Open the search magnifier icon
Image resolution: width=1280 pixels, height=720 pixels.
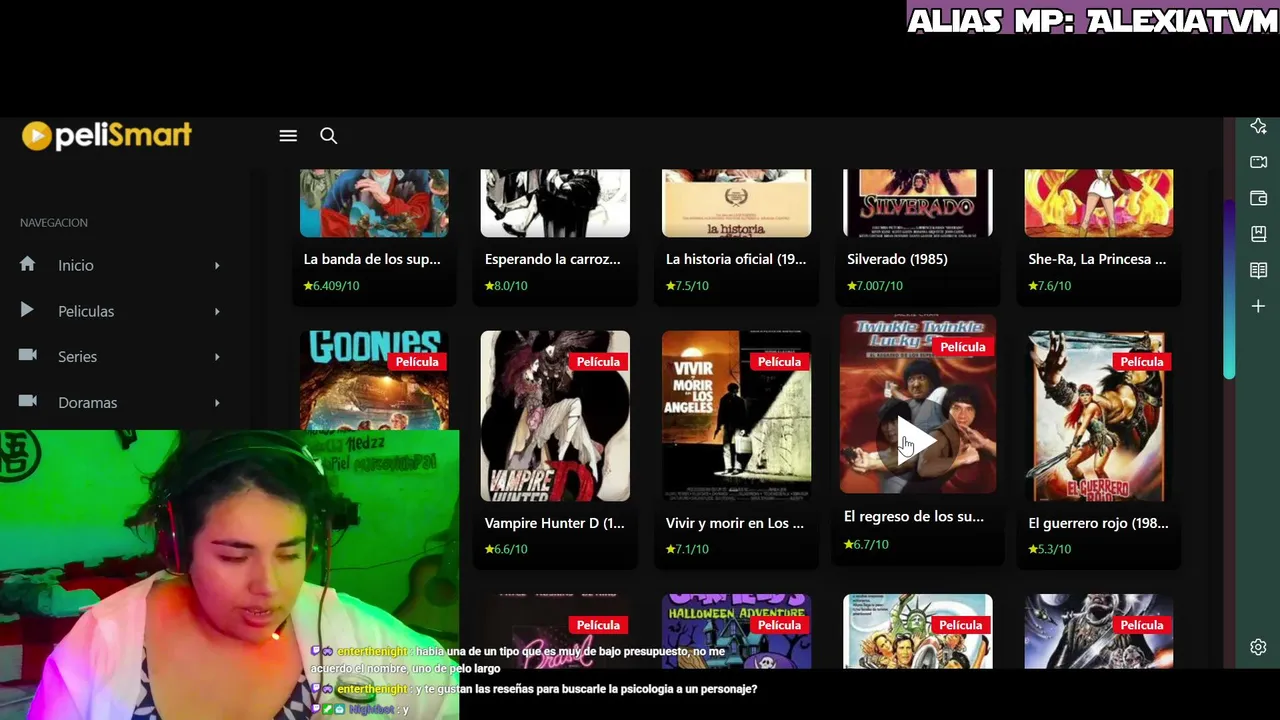tap(328, 136)
